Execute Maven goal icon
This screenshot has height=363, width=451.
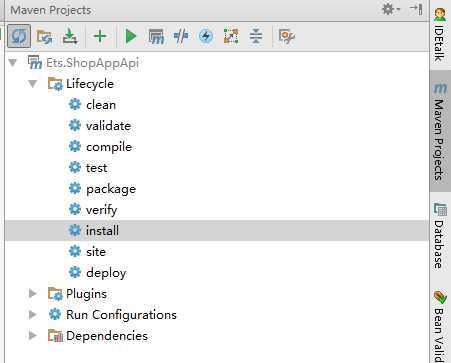point(156,36)
